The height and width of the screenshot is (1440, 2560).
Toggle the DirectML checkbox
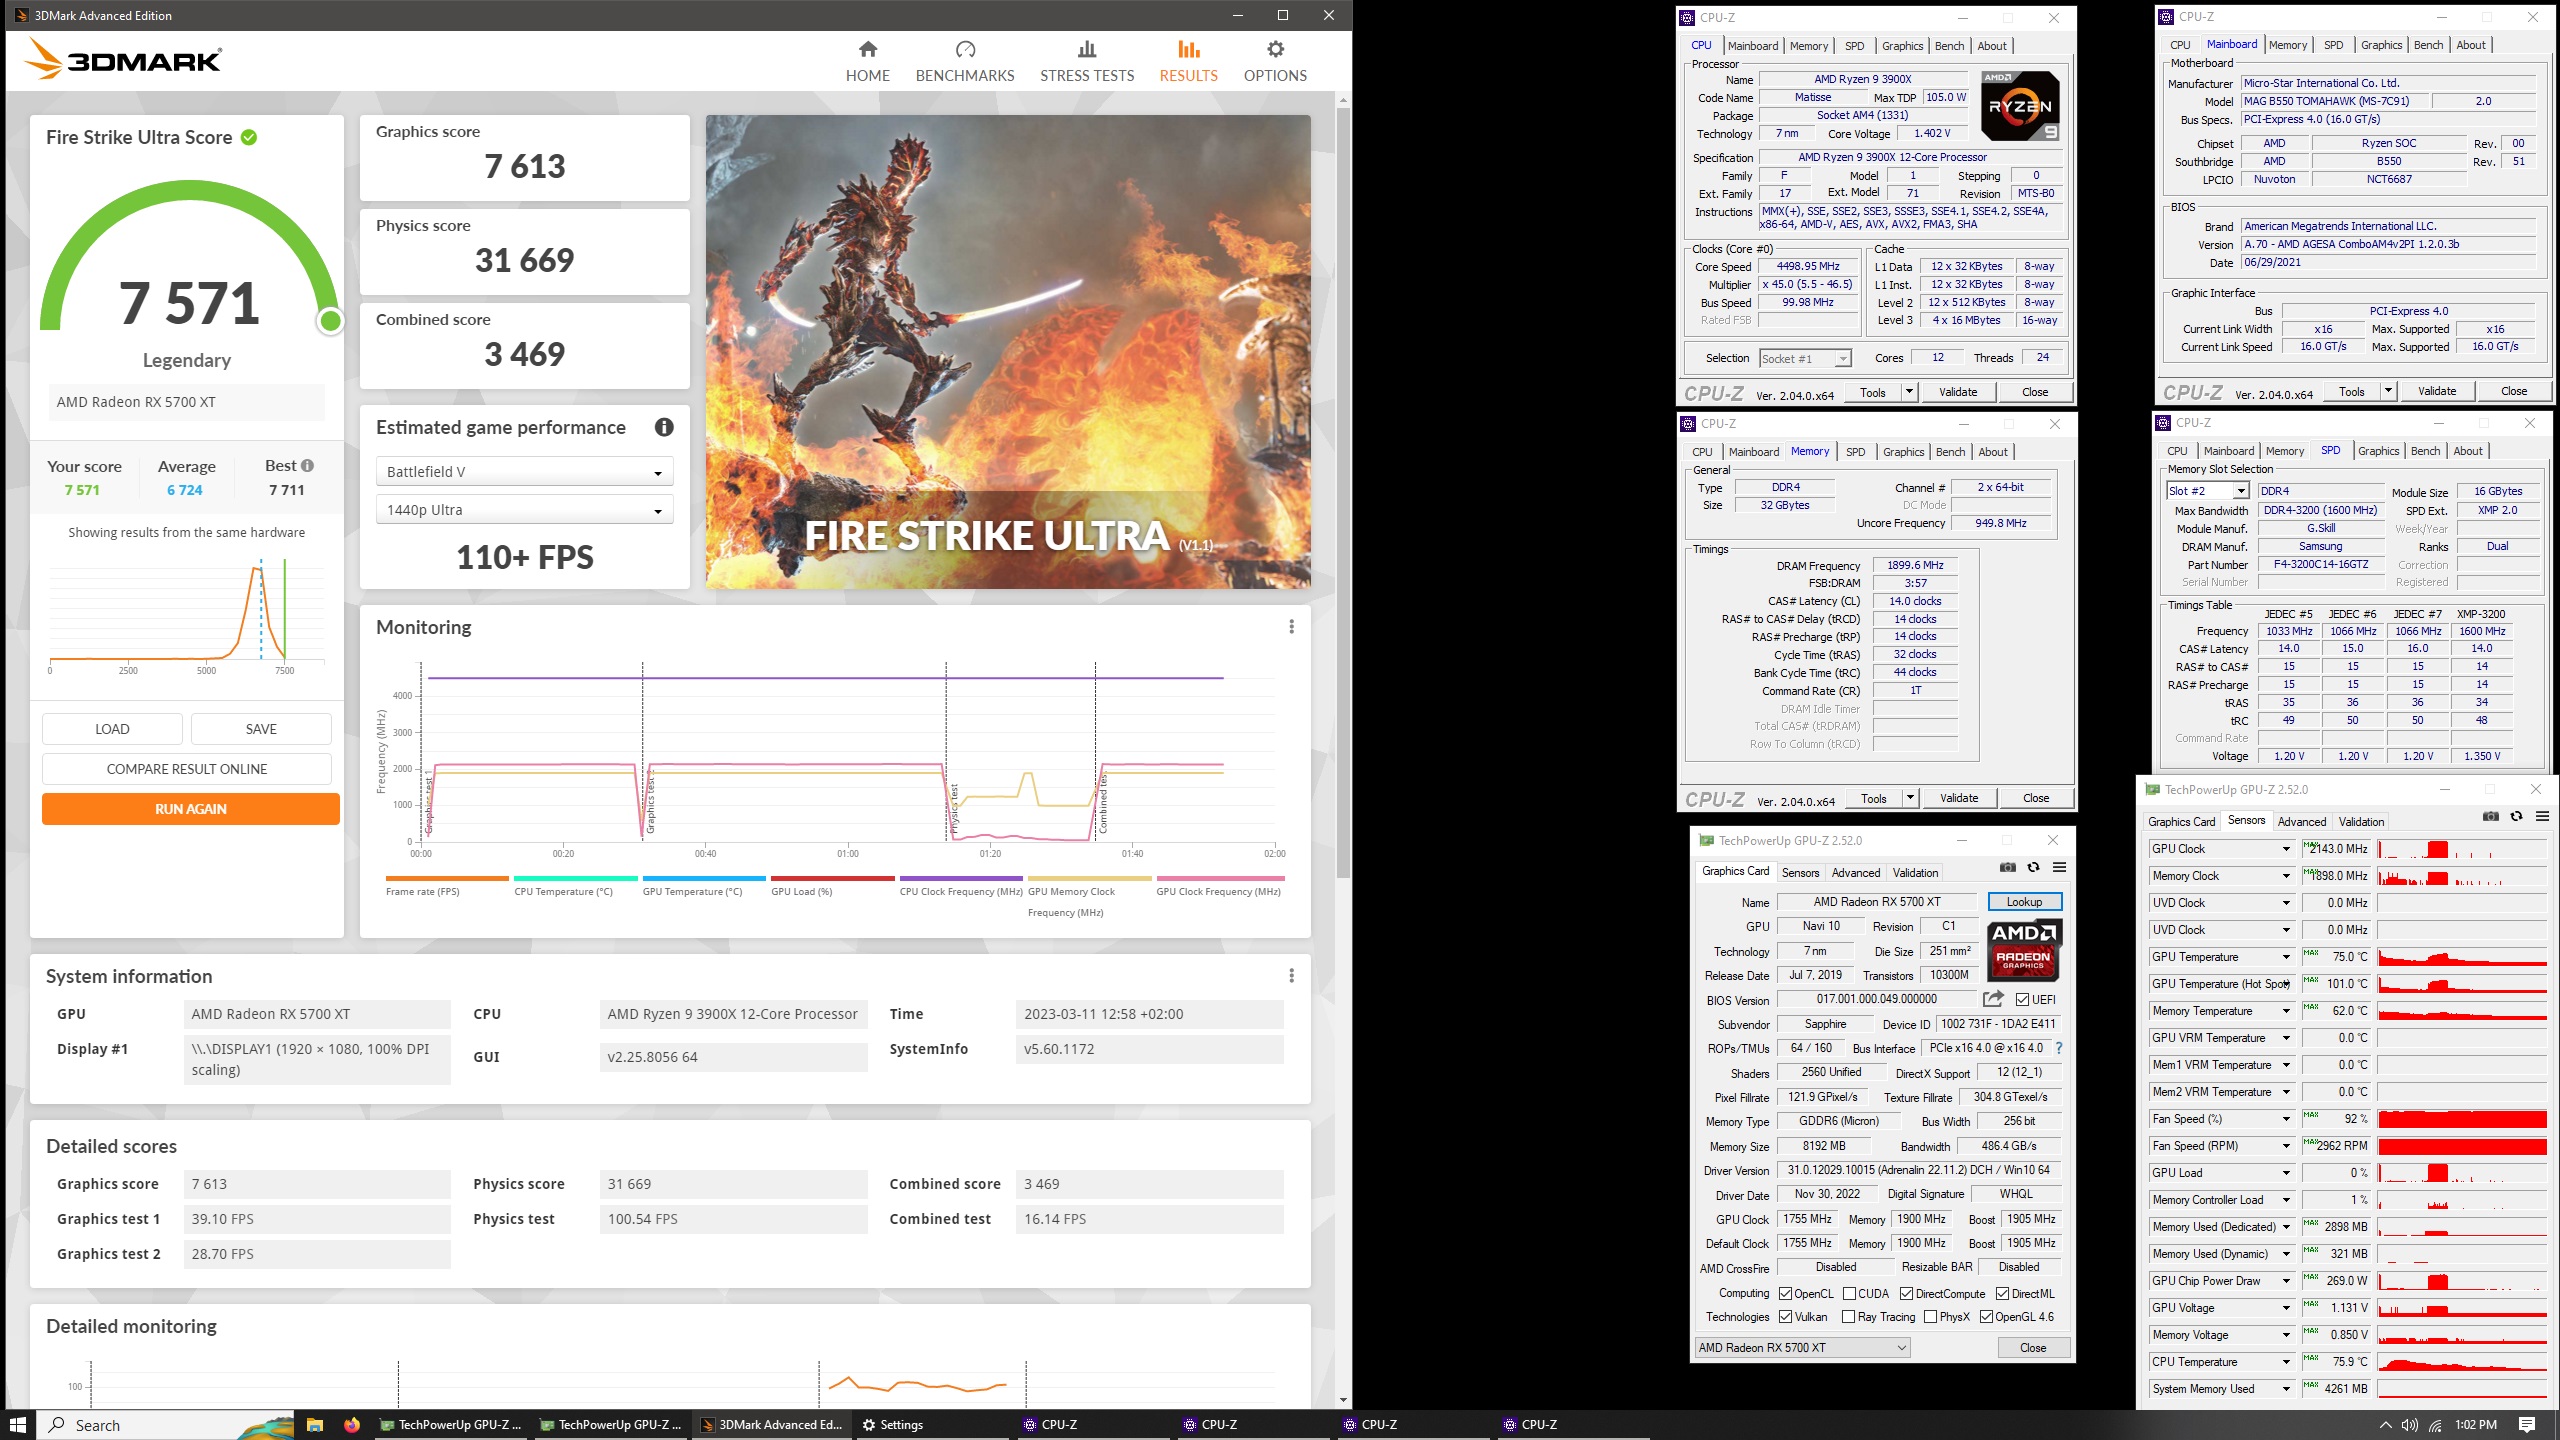click(2002, 1293)
